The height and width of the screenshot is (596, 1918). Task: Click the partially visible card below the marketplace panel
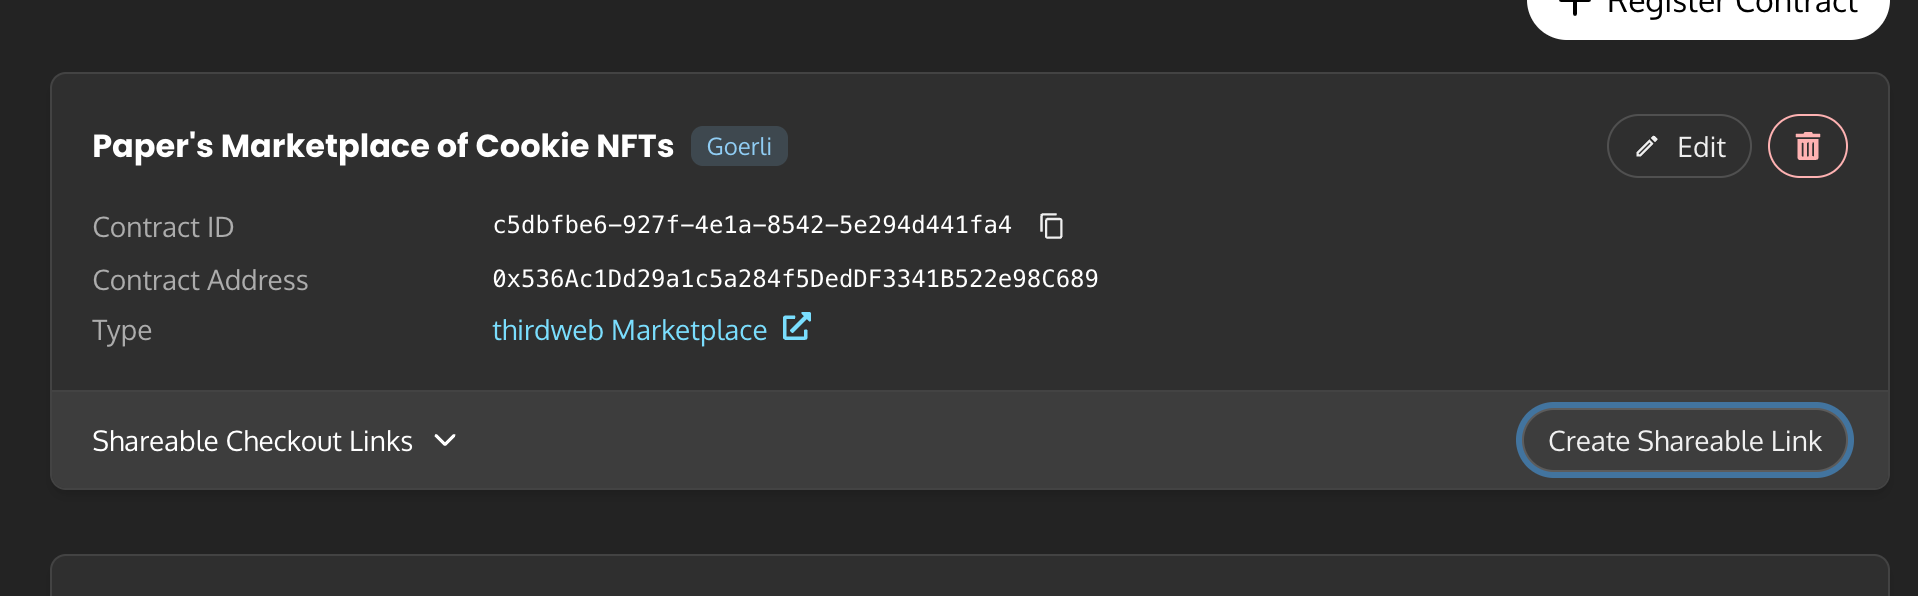959,580
